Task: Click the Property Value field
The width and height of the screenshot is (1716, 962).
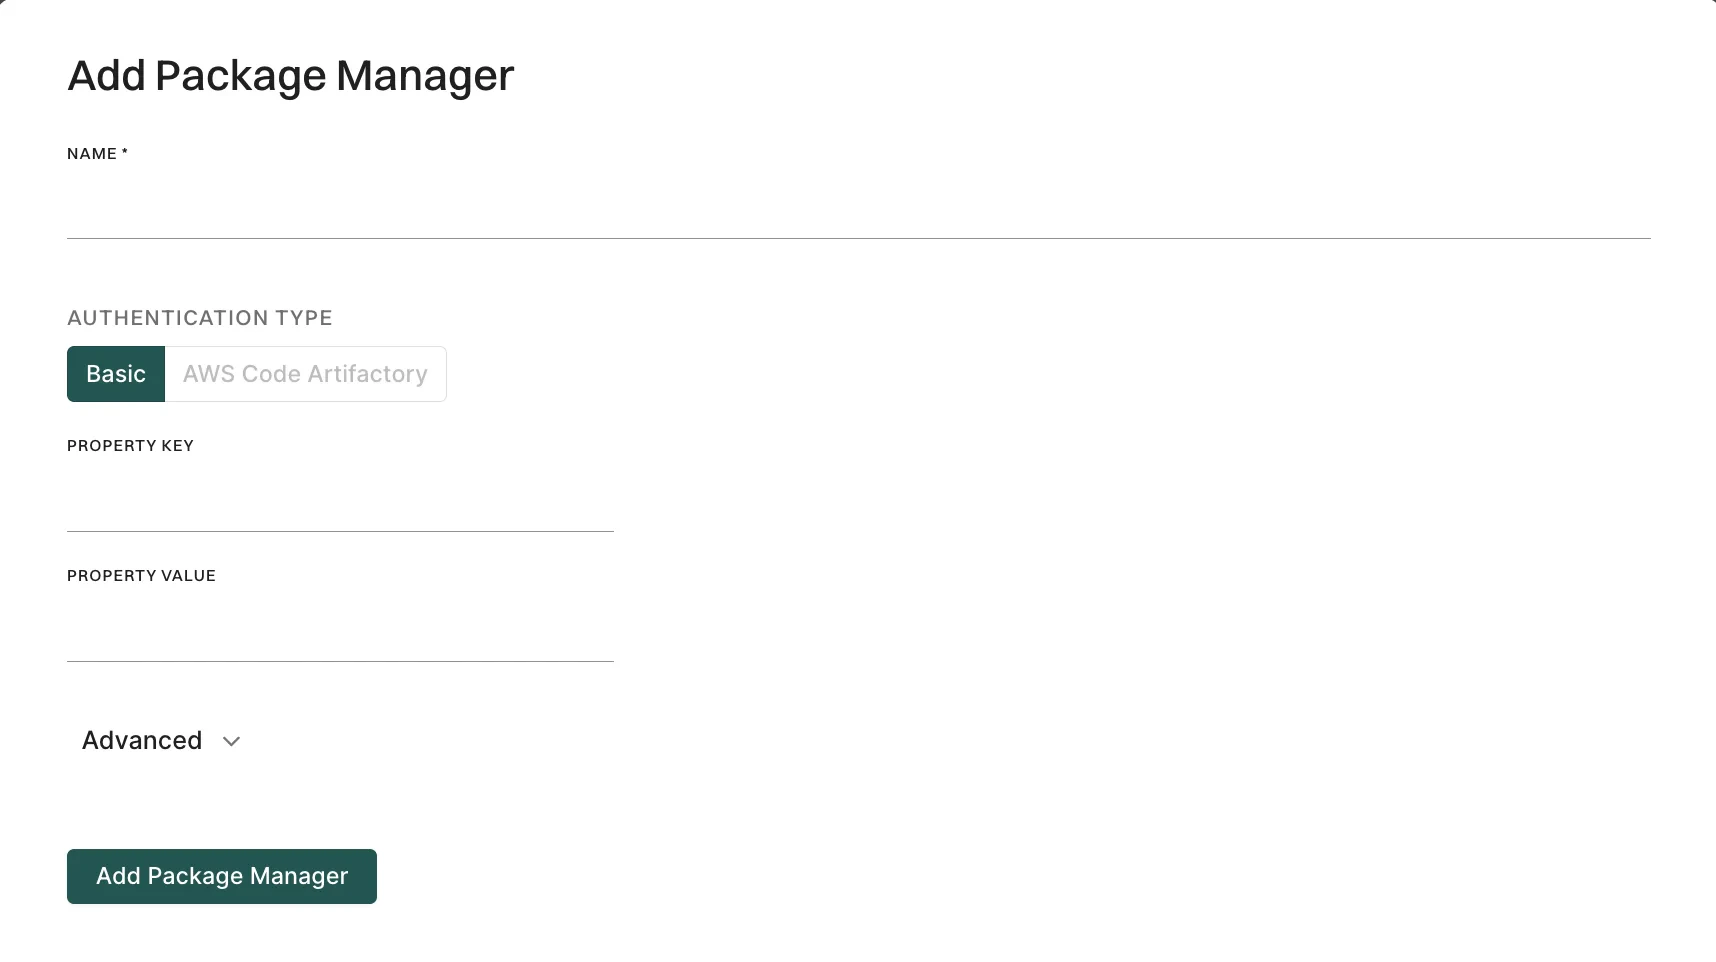Action: pyautogui.click(x=340, y=640)
